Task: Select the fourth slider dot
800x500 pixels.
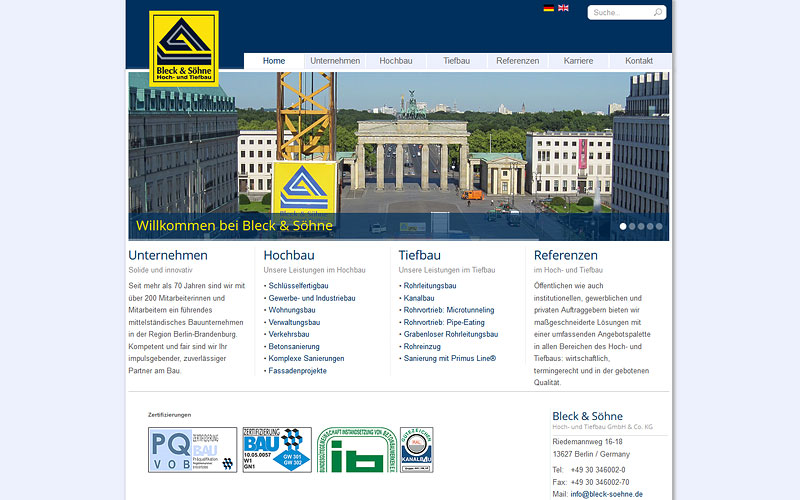Action: 650,226
